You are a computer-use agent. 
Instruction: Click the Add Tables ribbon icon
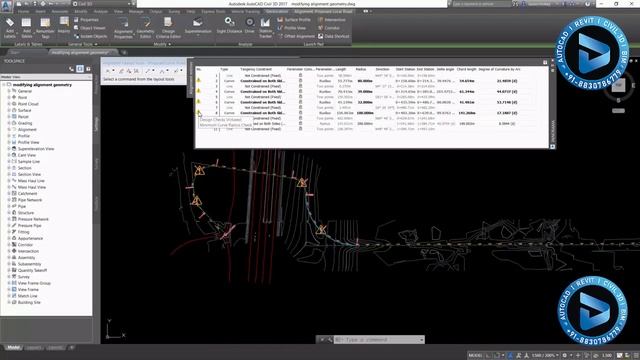(x=27, y=28)
